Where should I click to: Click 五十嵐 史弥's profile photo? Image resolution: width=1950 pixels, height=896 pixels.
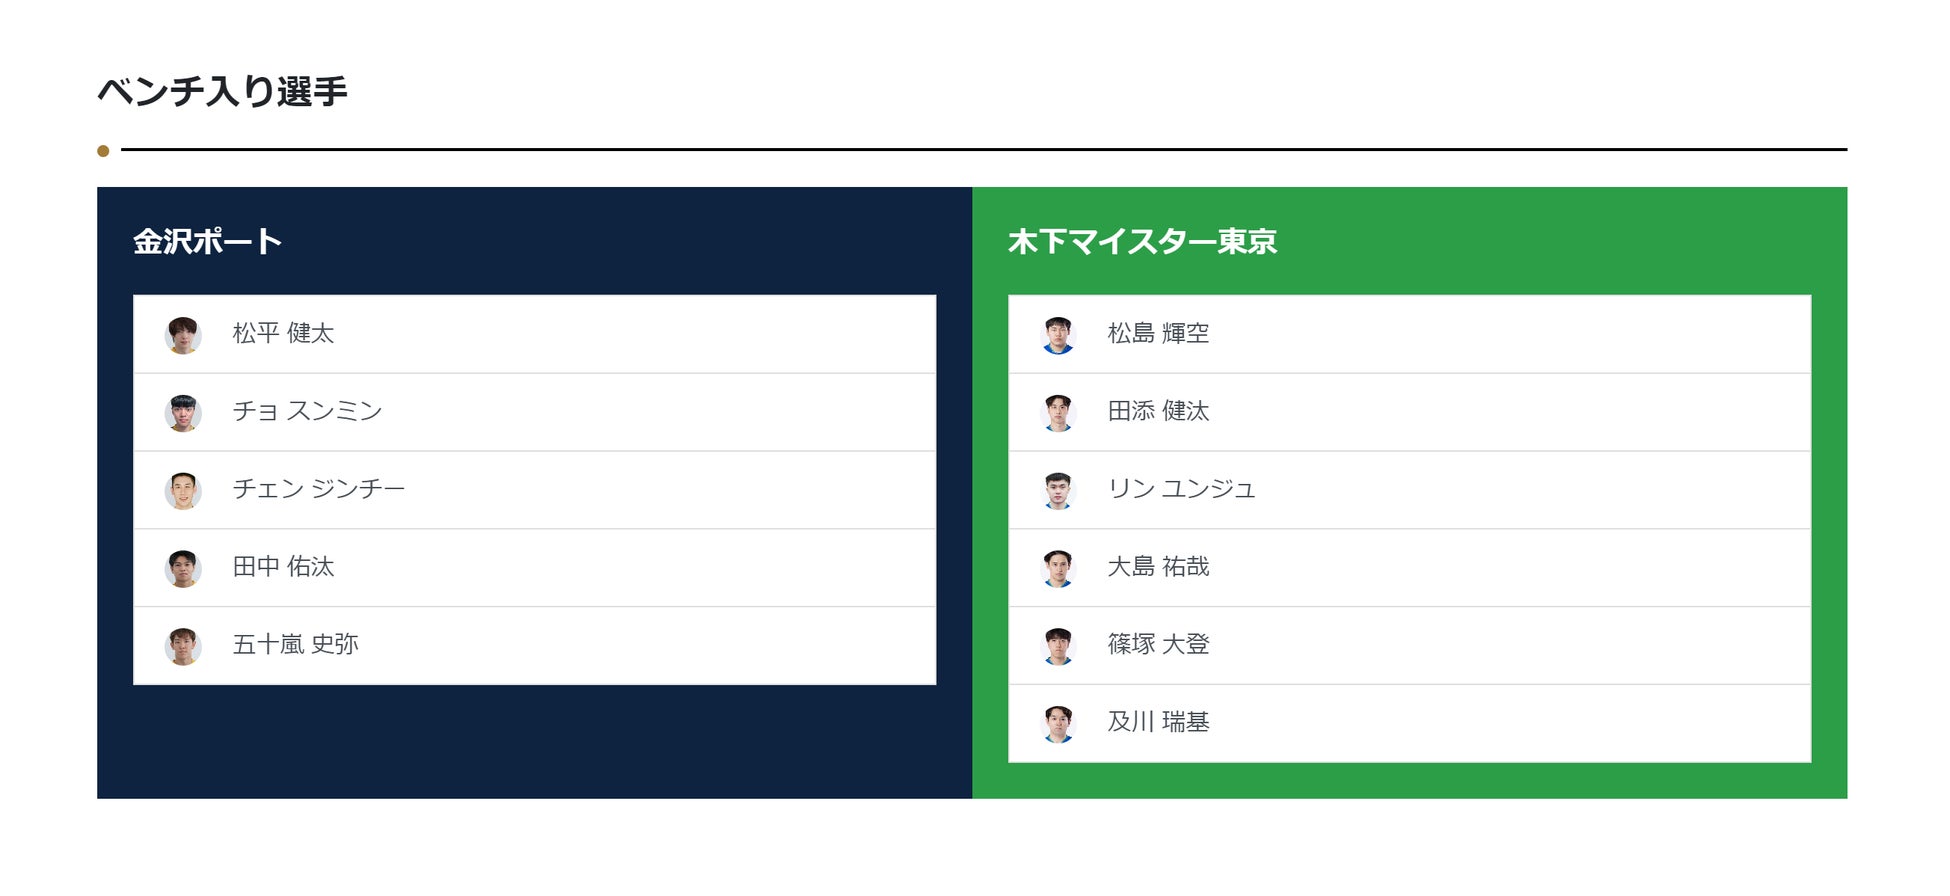click(184, 645)
